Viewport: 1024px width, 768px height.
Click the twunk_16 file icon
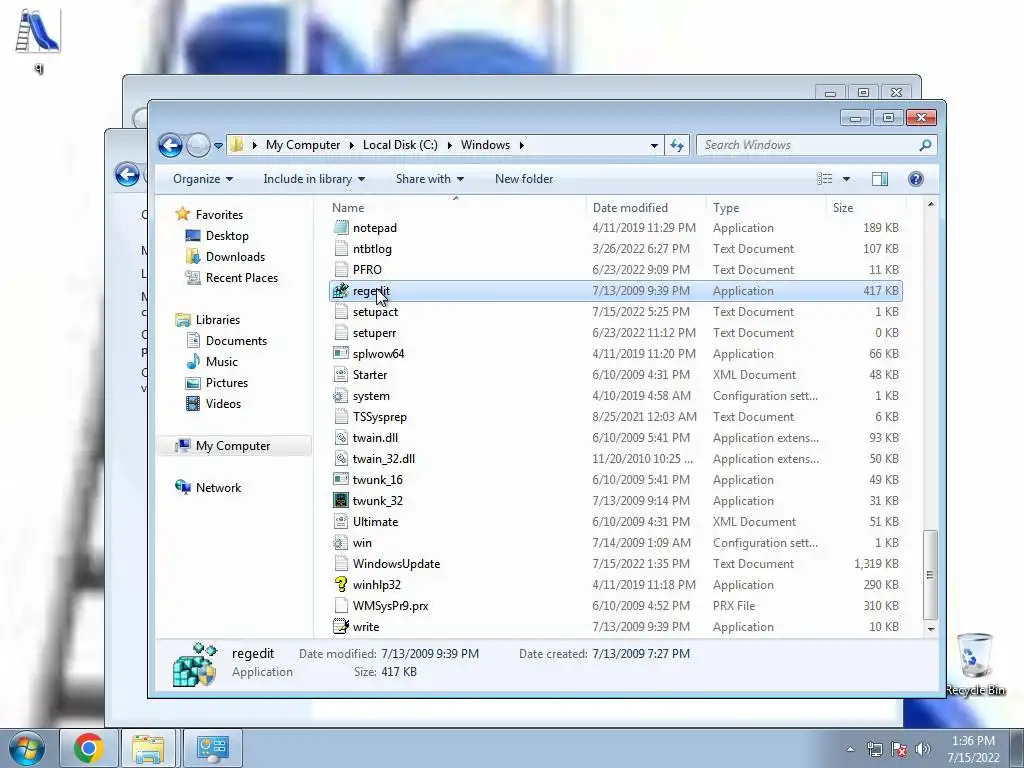(341, 479)
